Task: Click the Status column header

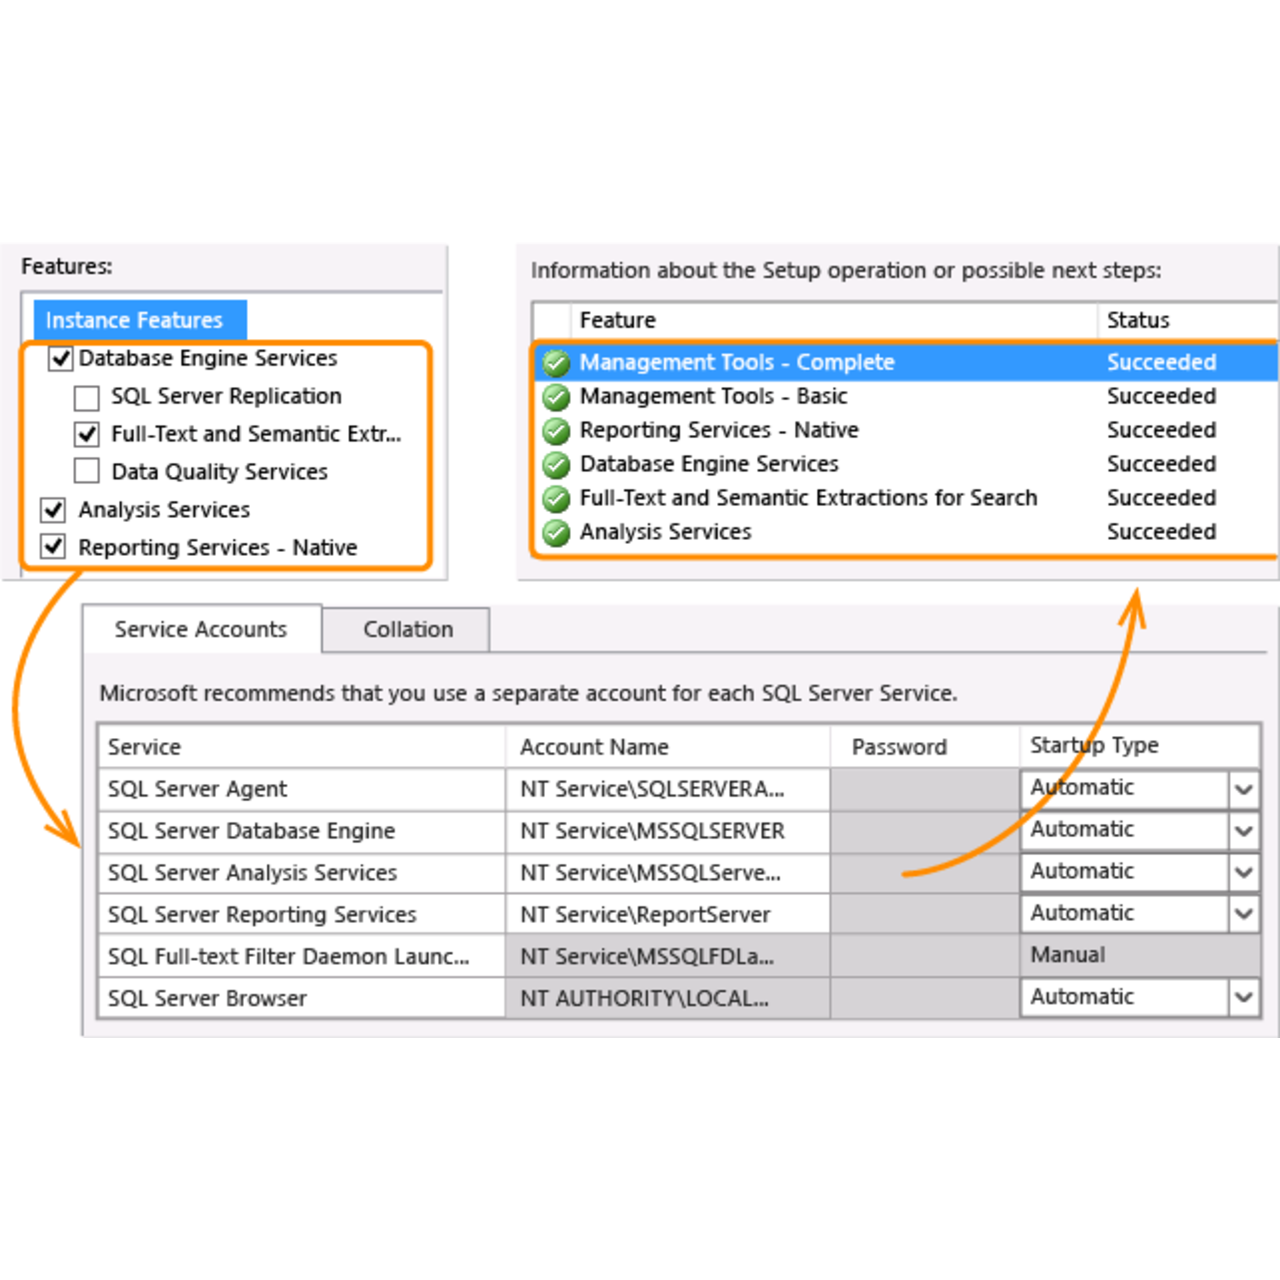Action: (x=1138, y=320)
